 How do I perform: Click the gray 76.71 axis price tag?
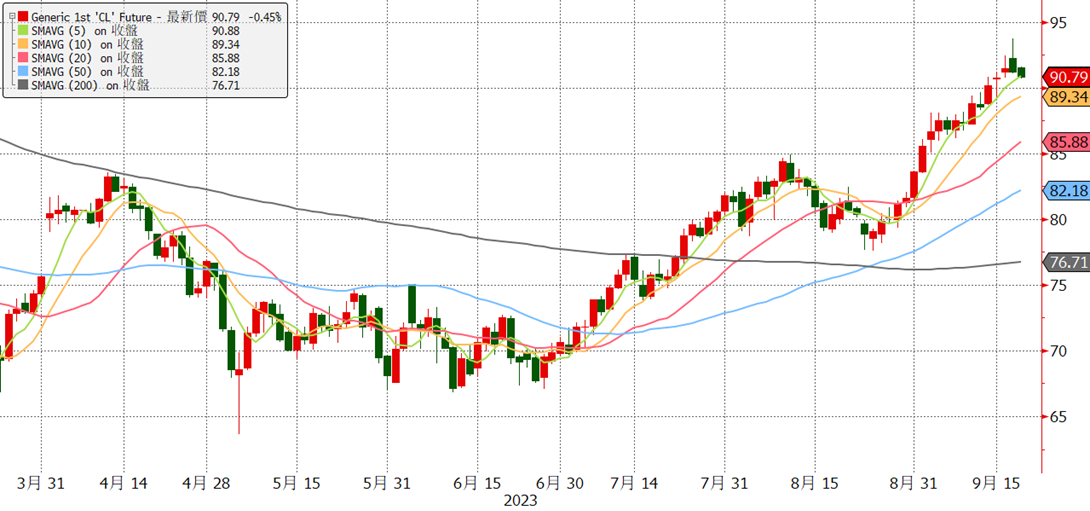tap(1067, 262)
